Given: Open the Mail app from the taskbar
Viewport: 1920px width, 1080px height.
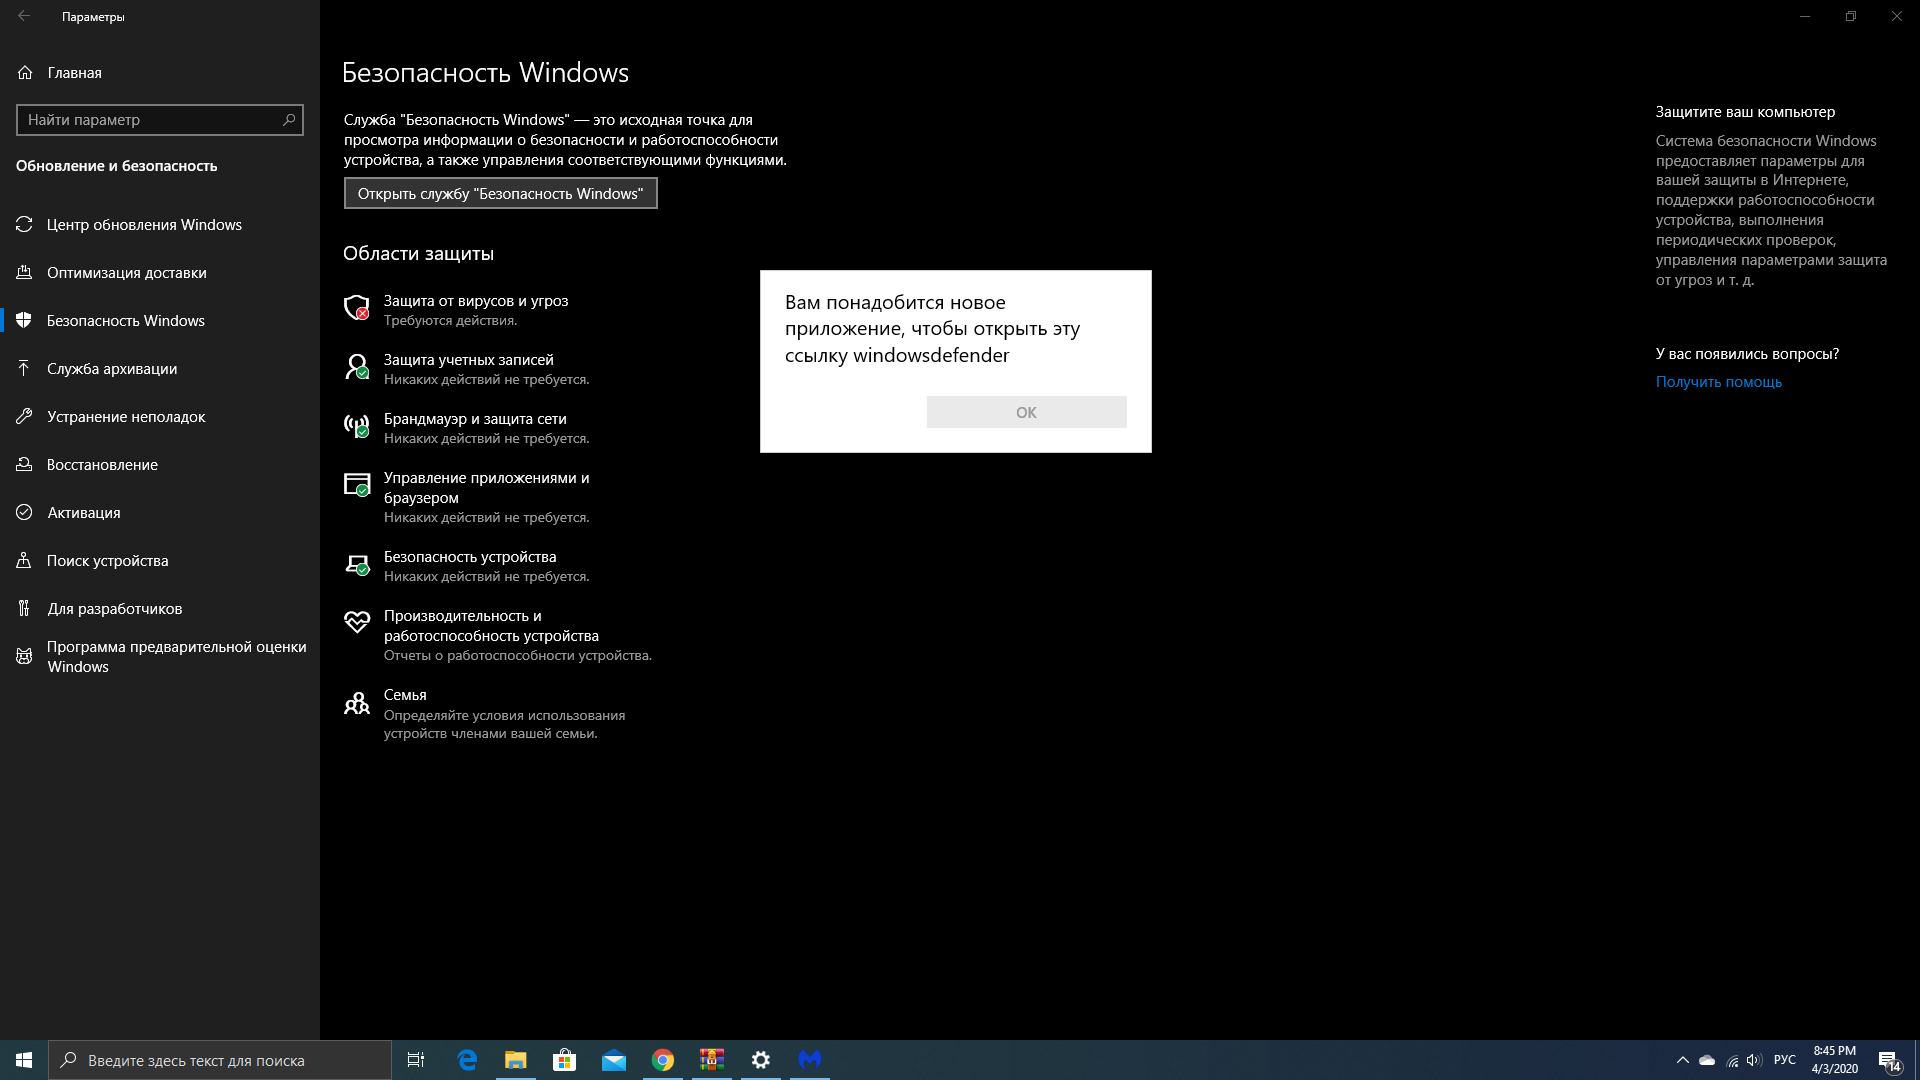Looking at the screenshot, I should tap(614, 1060).
